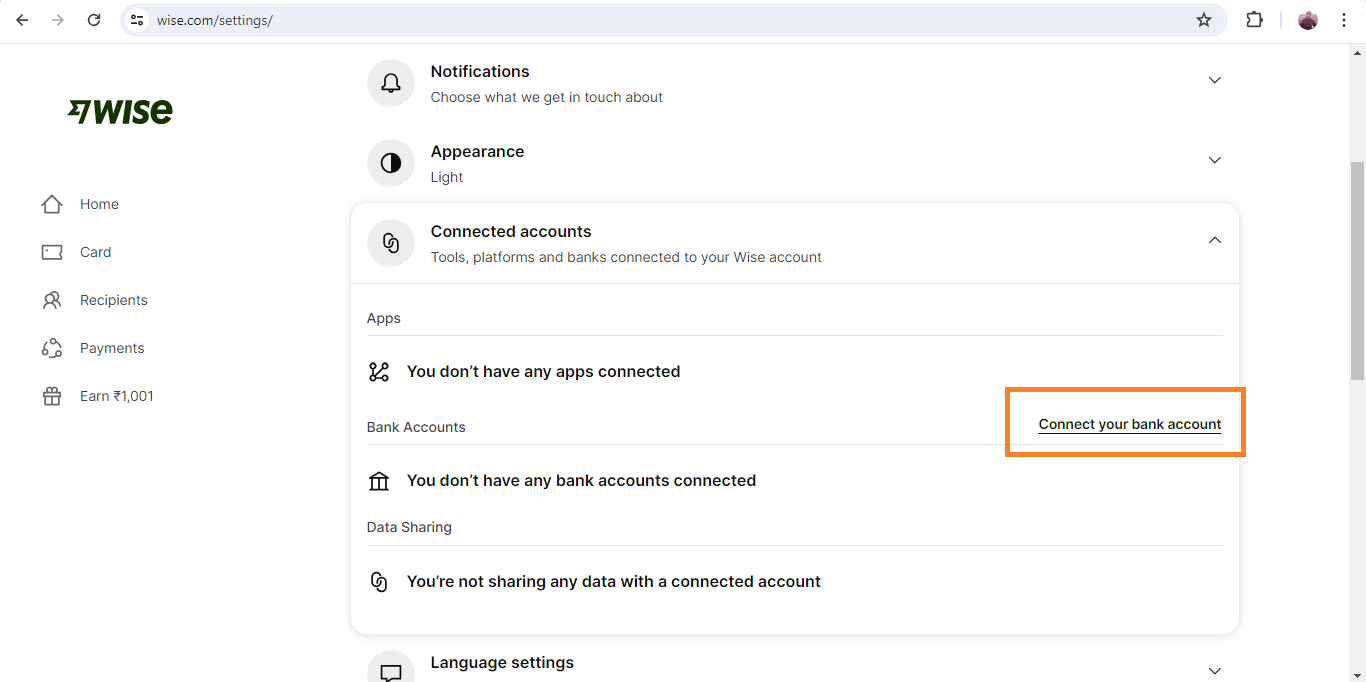The width and height of the screenshot is (1366, 682).
Task: Click the Appearance half-circle icon
Action: click(x=391, y=163)
